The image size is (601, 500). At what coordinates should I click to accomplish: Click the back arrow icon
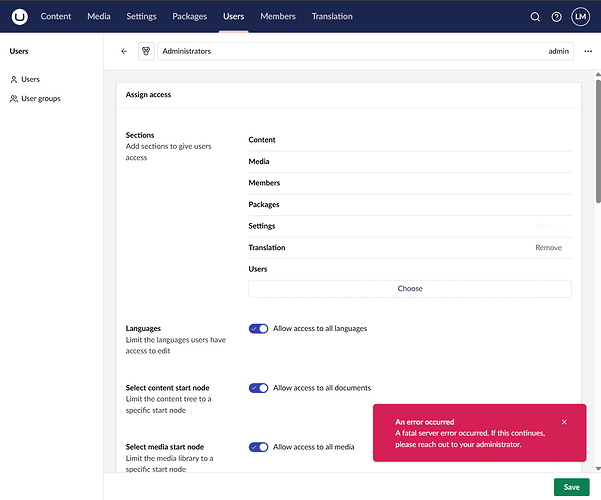[124, 51]
